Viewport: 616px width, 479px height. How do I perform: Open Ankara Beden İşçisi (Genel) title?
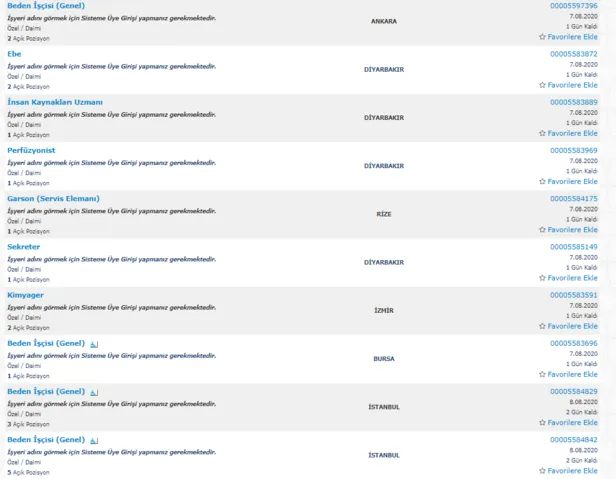pyautogui.click(x=46, y=6)
